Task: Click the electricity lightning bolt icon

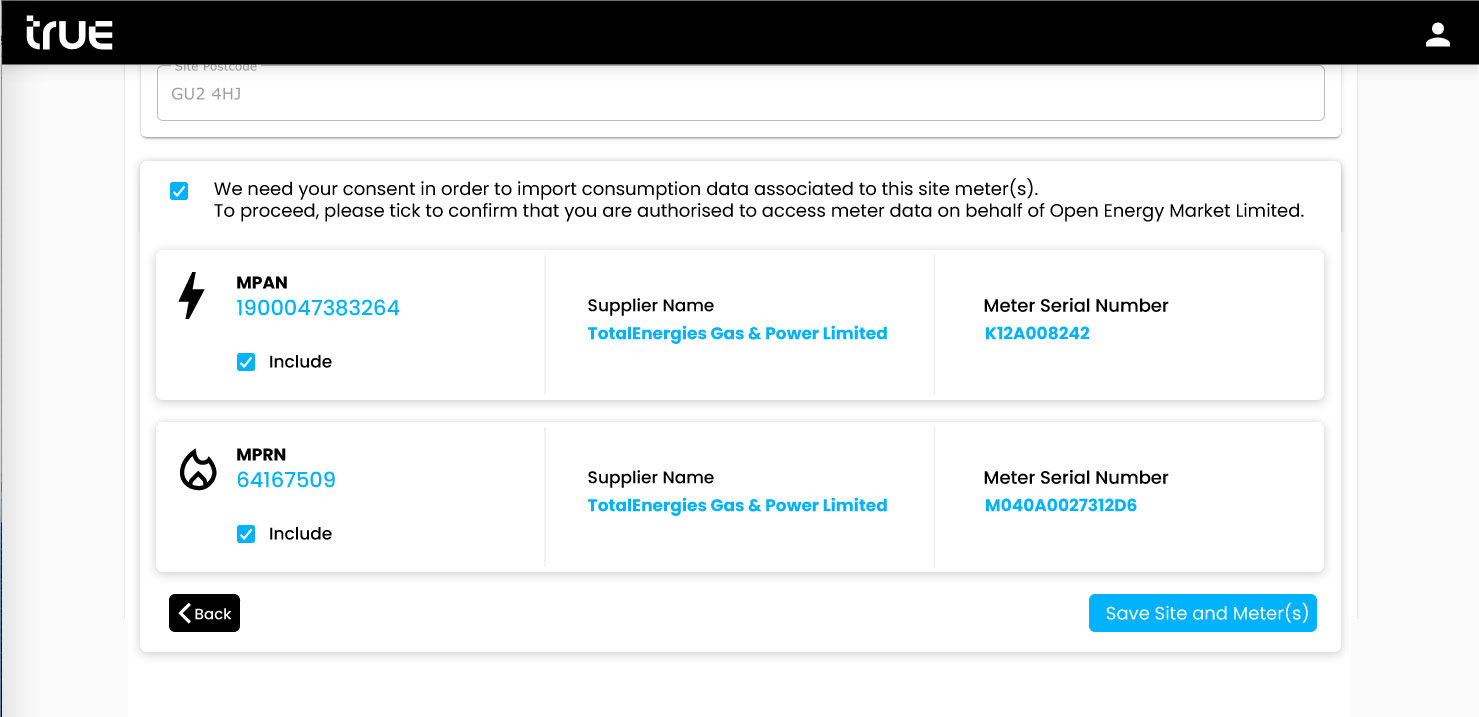Action: (x=191, y=296)
